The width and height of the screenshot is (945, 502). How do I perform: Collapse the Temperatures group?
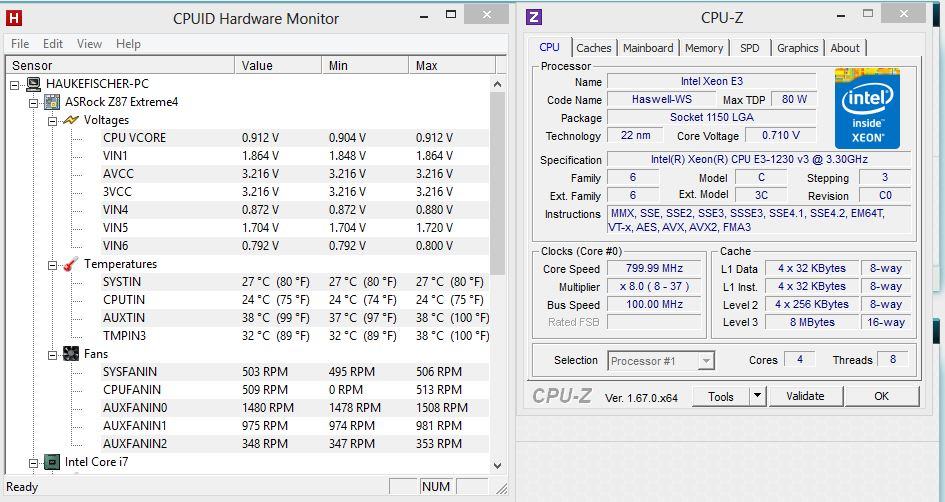[x=52, y=265]
